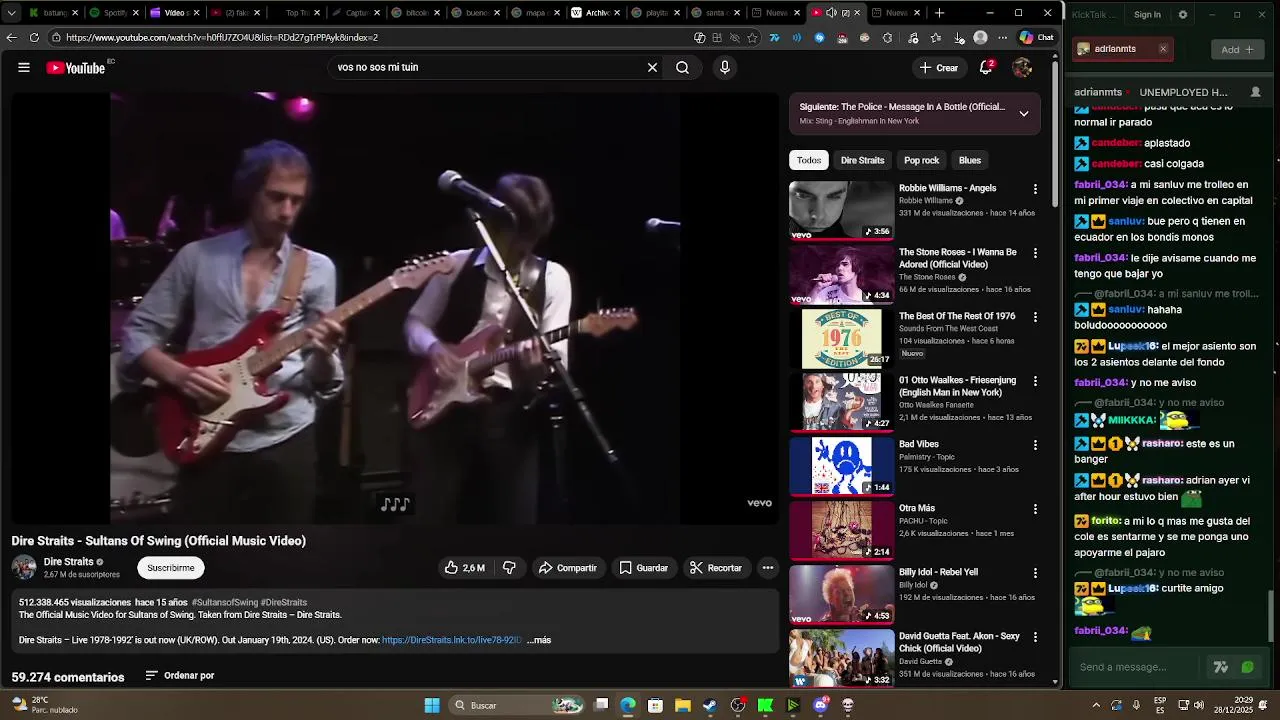Bookmark this page with the star icon

(752, 37)
